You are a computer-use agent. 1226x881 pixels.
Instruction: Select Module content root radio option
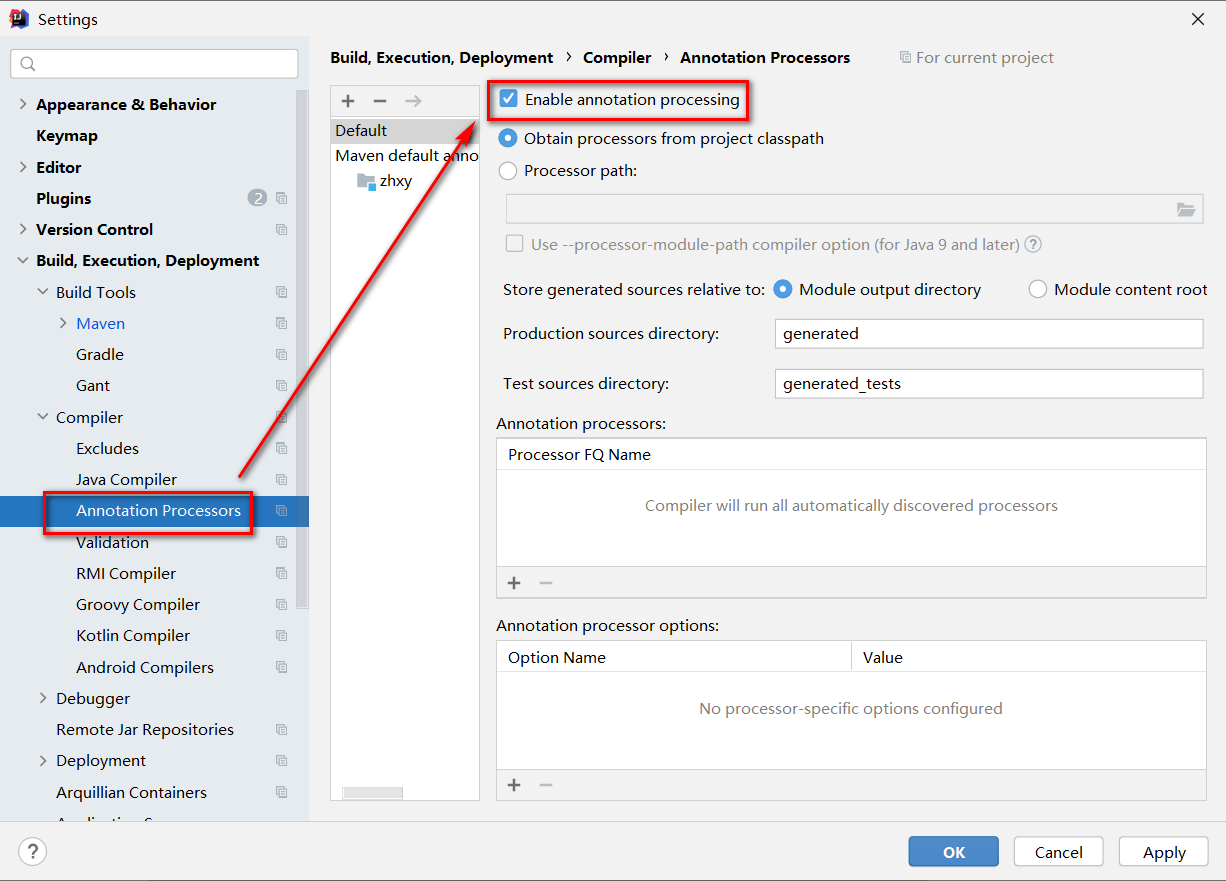click(x=1038, y=289)
